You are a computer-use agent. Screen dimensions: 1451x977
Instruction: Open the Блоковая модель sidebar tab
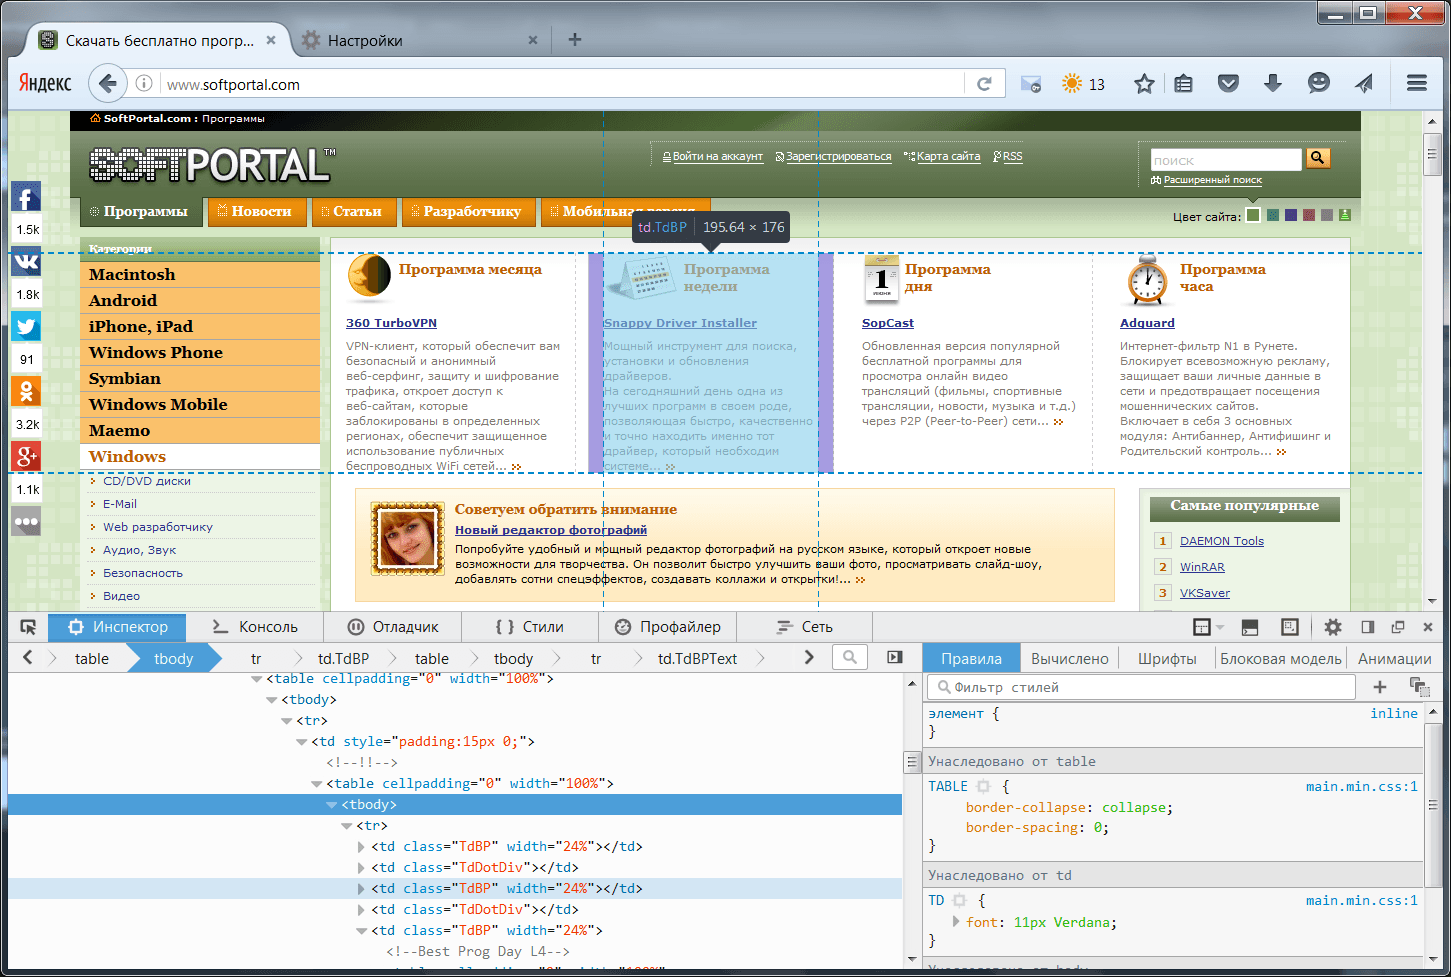[x=1281, y=659]
